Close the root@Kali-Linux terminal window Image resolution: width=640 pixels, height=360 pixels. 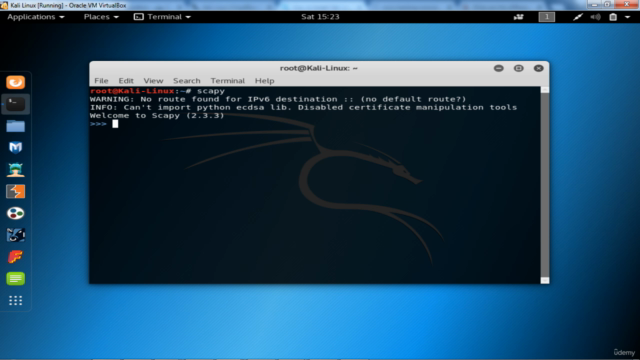[x=539, y=68]
